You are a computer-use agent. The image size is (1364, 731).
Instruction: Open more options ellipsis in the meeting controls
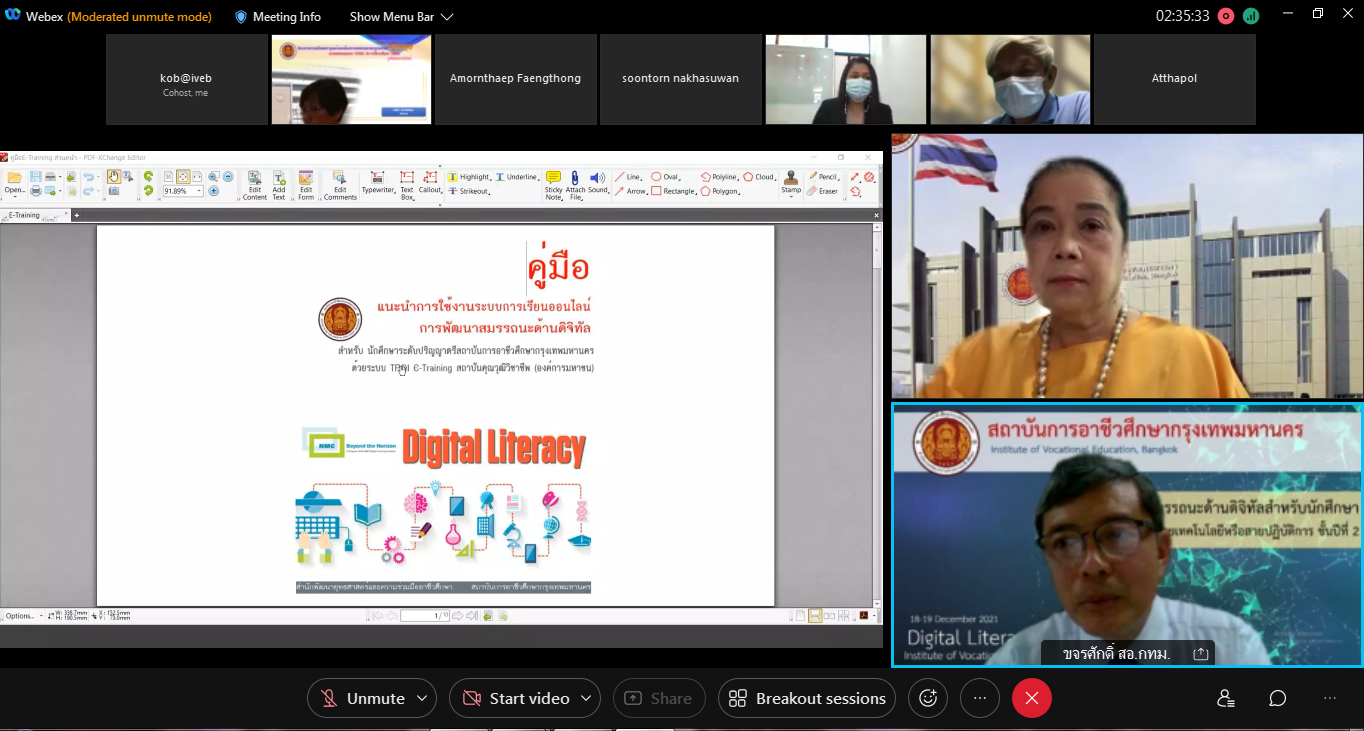(980, 698)
